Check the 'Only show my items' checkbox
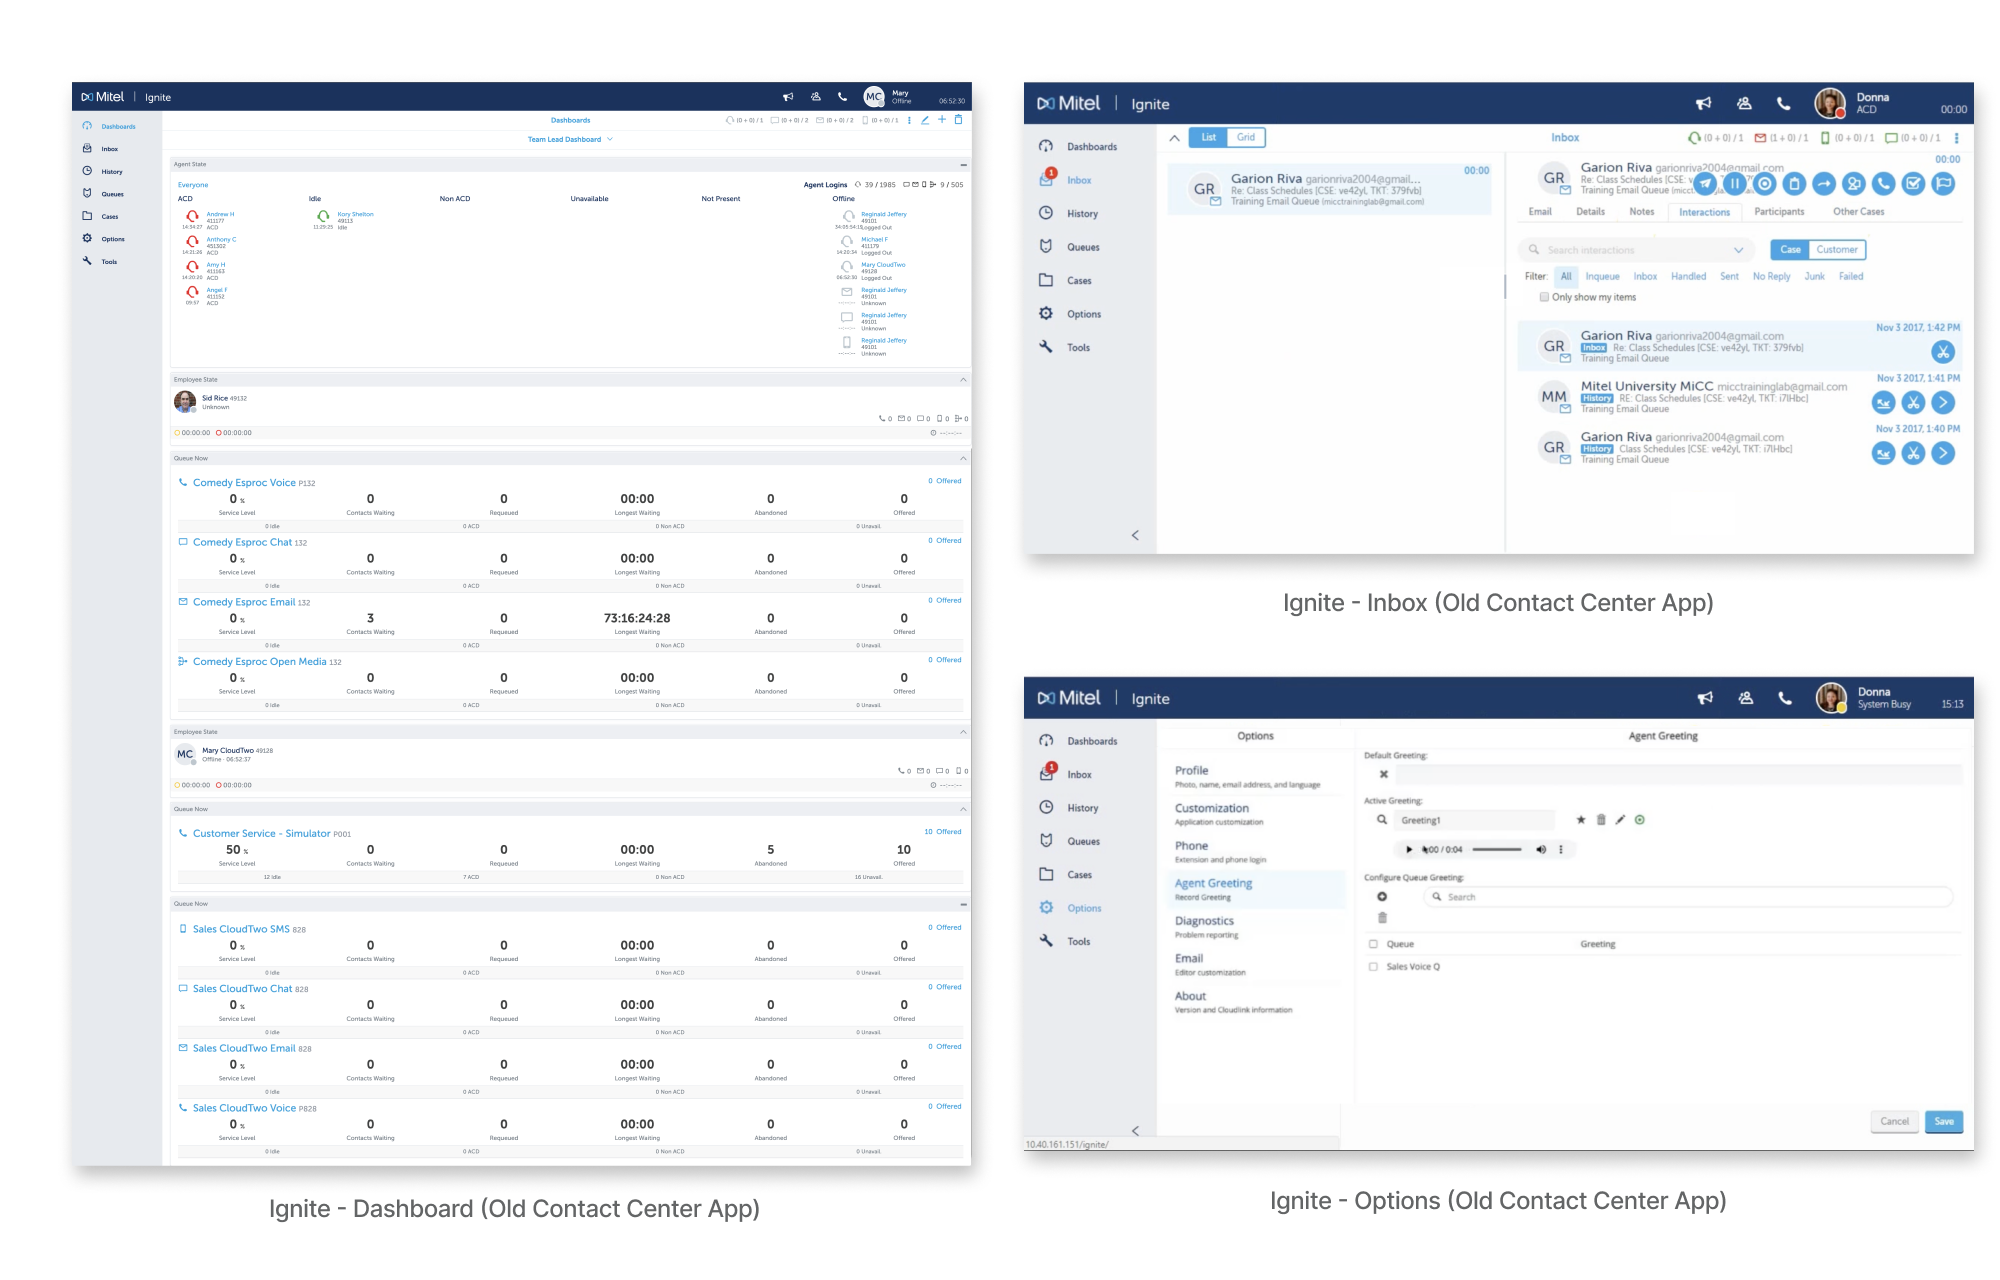Screen dimensions: 2000x1280 point(1544,297)
